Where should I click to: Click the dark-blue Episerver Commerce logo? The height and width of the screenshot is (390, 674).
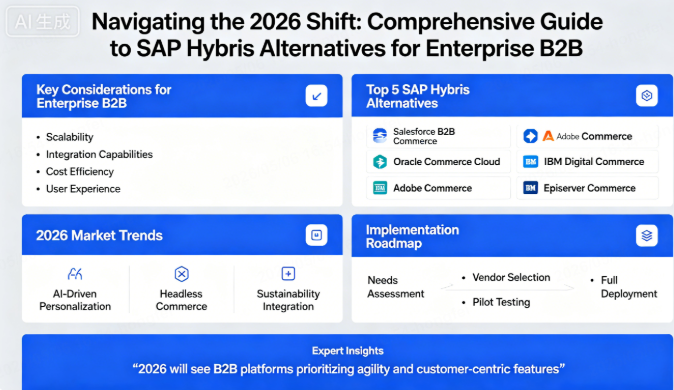[530, 188]
